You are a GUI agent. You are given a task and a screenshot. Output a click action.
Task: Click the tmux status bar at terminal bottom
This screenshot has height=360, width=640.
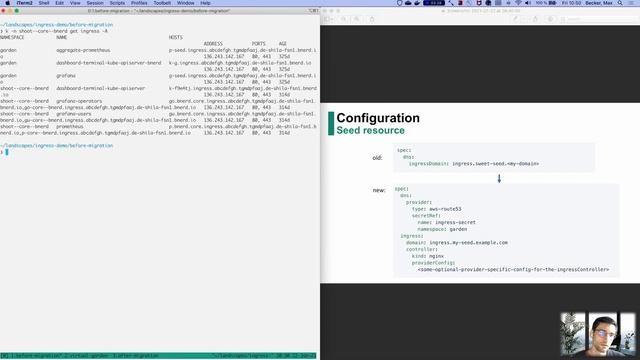158,356
